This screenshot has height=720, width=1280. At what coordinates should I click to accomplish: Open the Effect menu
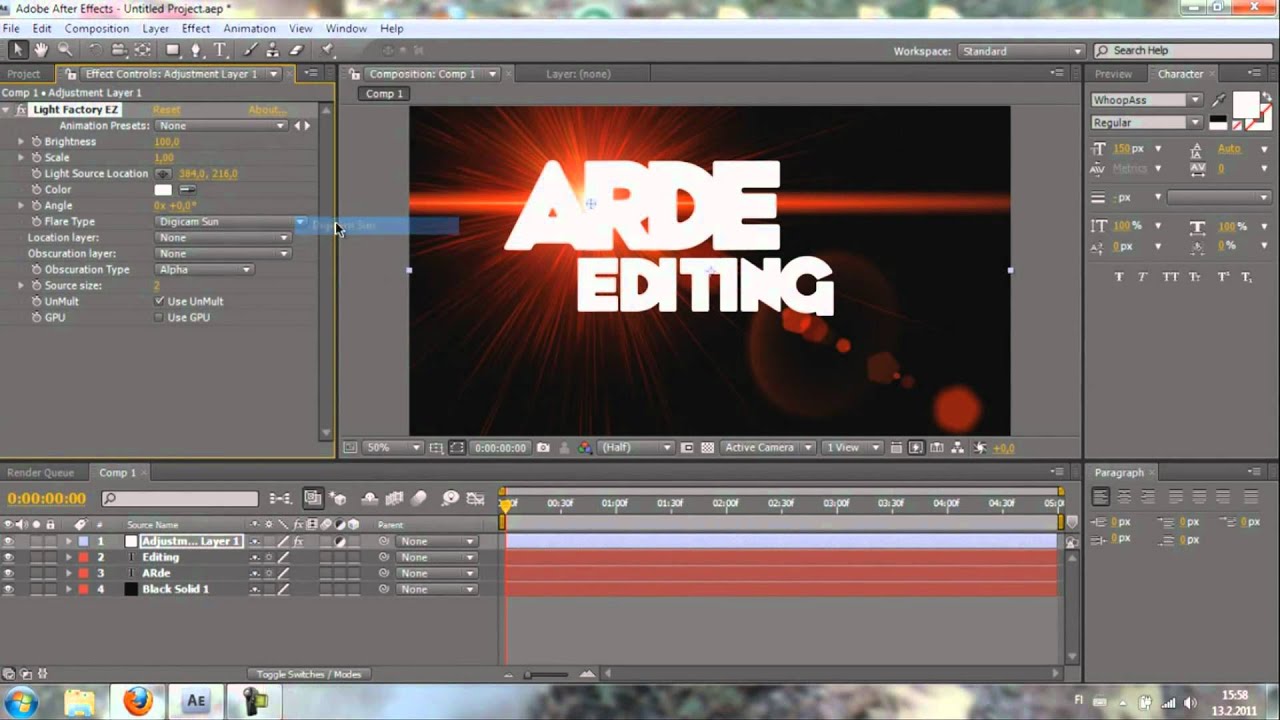point(196,29)
